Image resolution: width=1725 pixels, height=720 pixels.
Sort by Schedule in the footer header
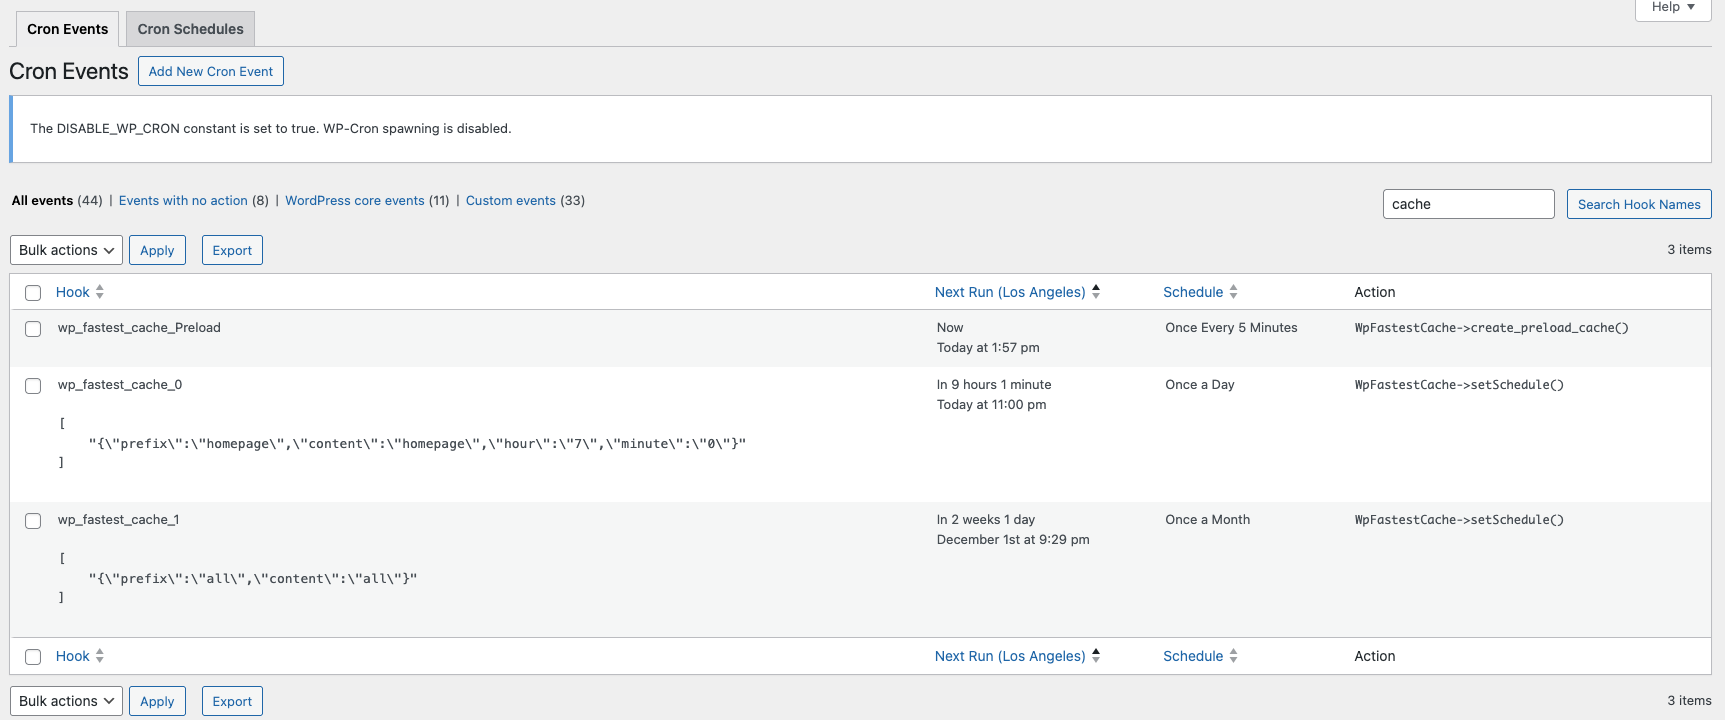click(1193, 656)
